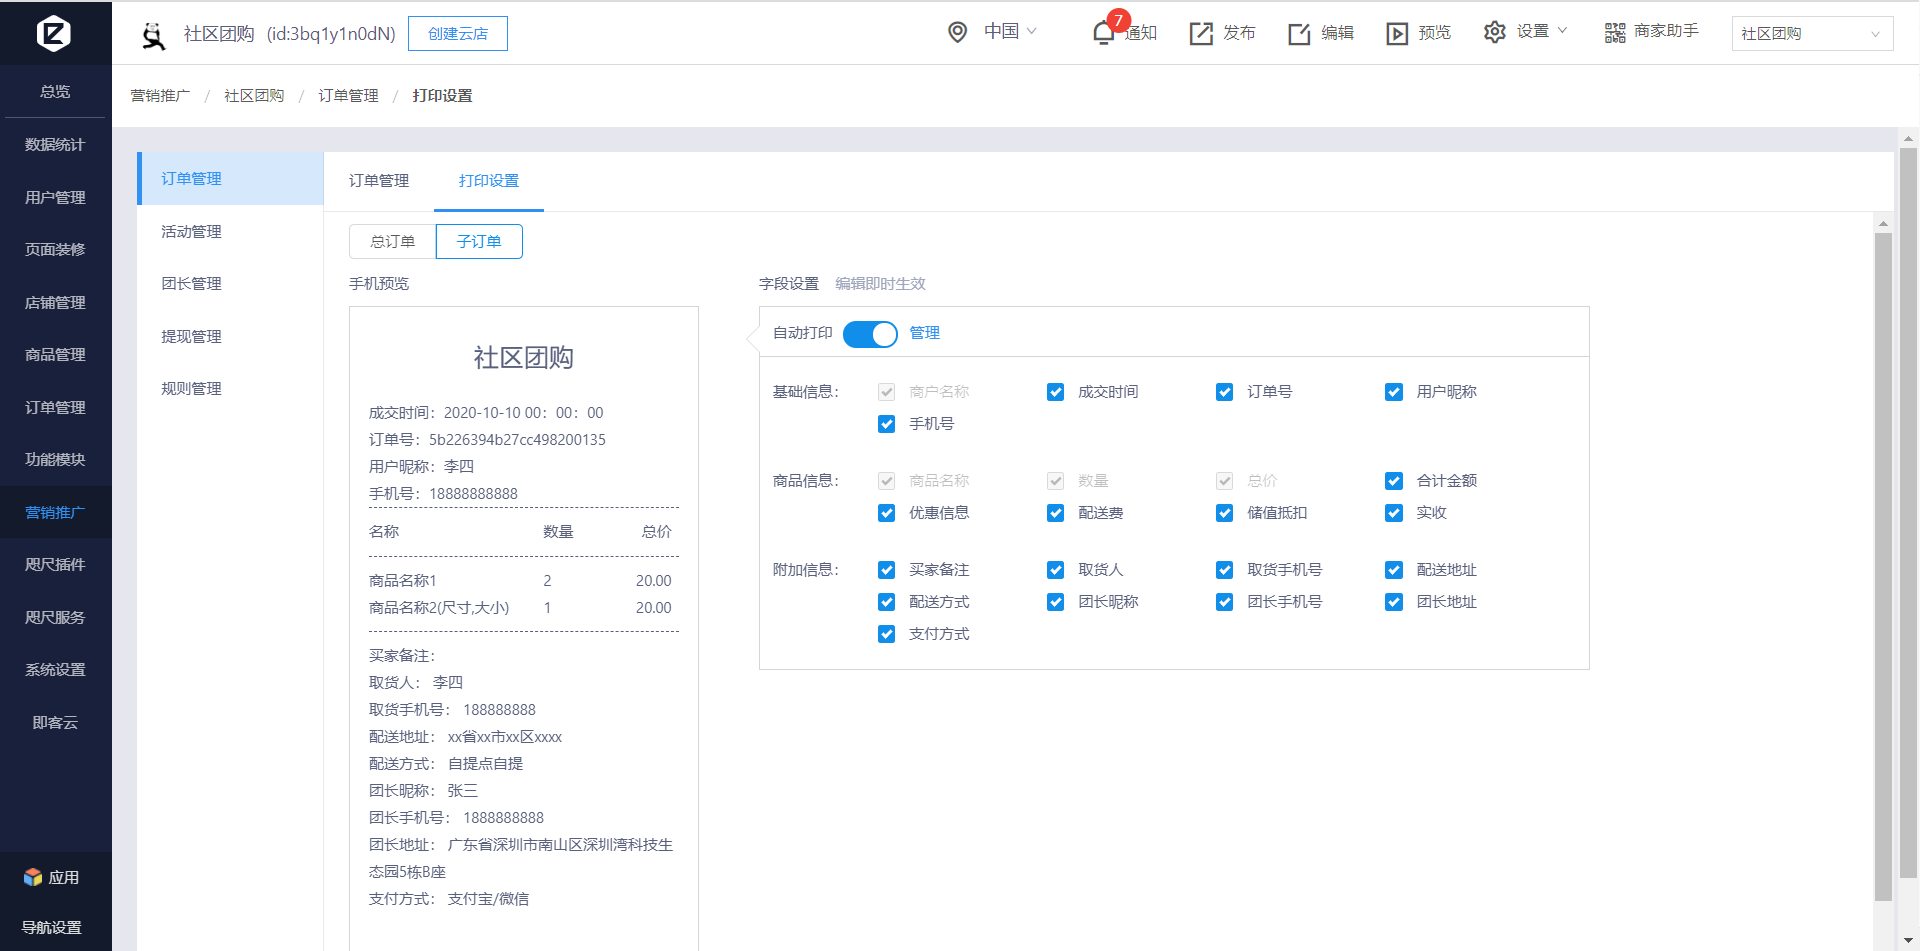Uncheck the 团长昵称 checkbox

(1055, 602)
